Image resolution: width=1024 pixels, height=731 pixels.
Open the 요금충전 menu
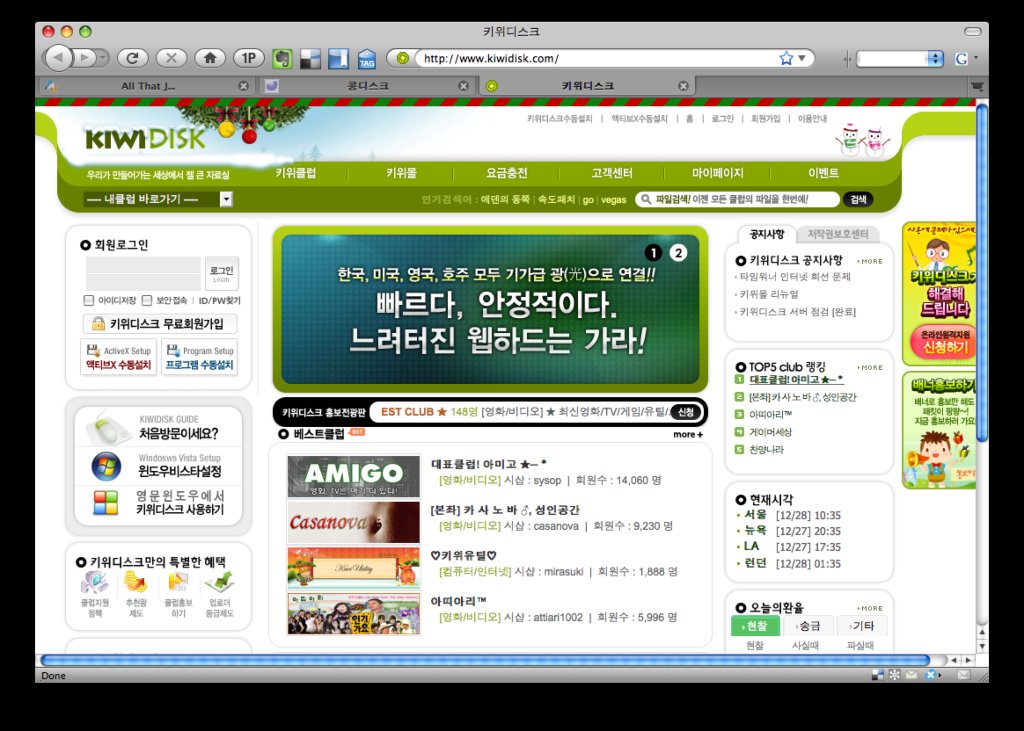(507, 173)
